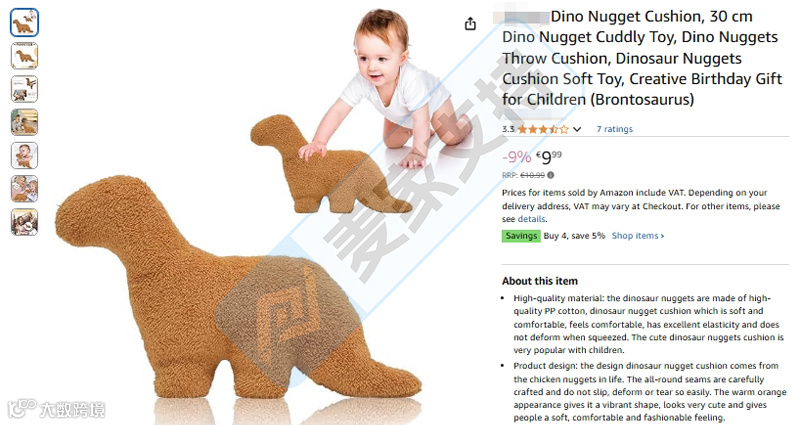Select the first product thumbnail
This screenshot has height=425, width=800.
click(x=24, y=22)
